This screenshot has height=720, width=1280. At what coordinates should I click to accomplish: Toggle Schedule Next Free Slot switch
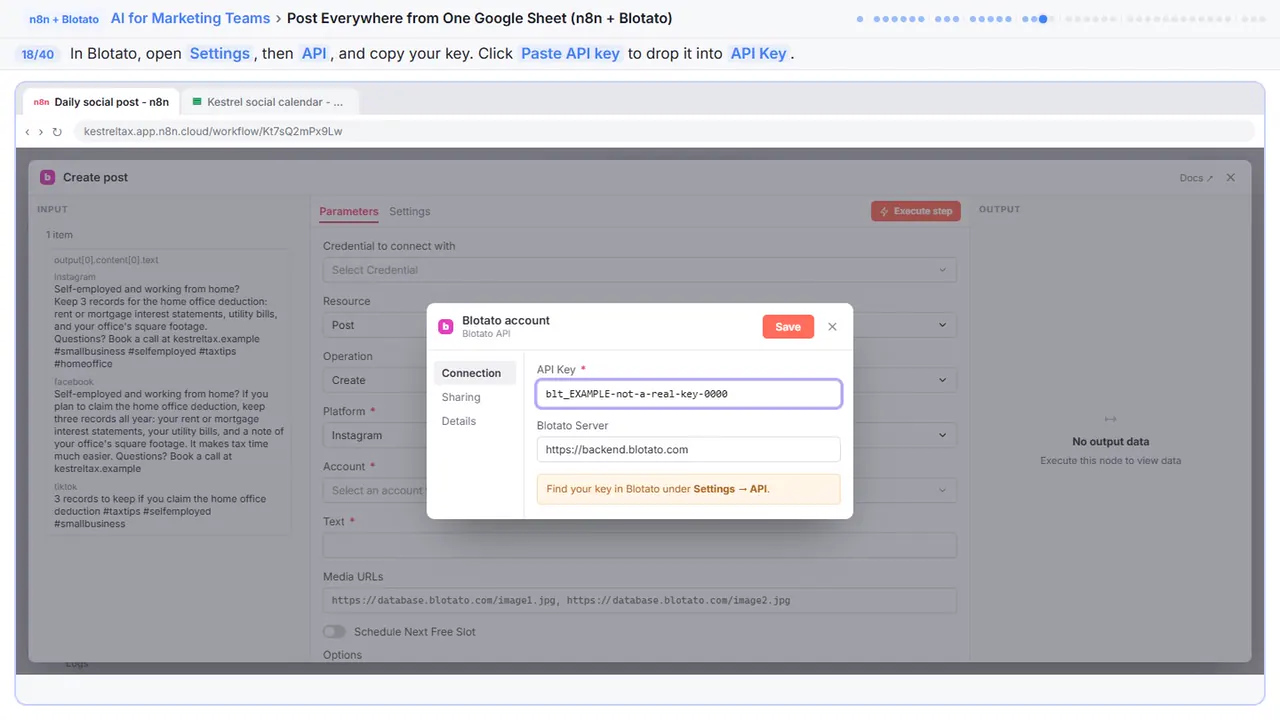click(x=334, y=632)
